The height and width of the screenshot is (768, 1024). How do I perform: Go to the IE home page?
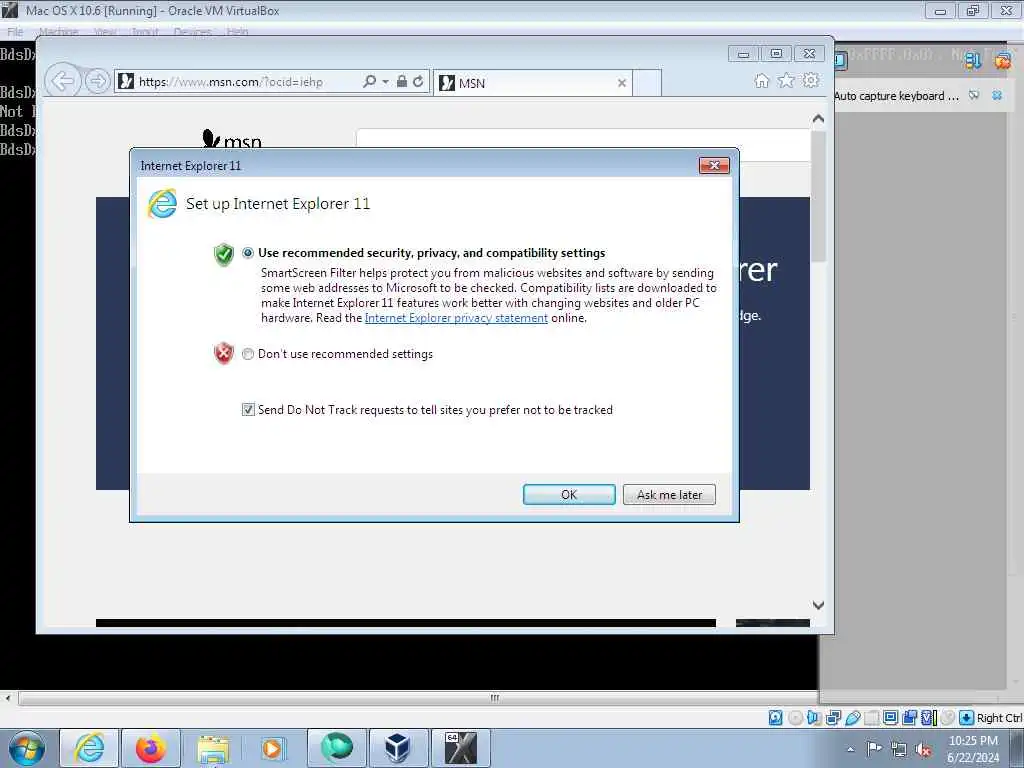coord(761,80)
